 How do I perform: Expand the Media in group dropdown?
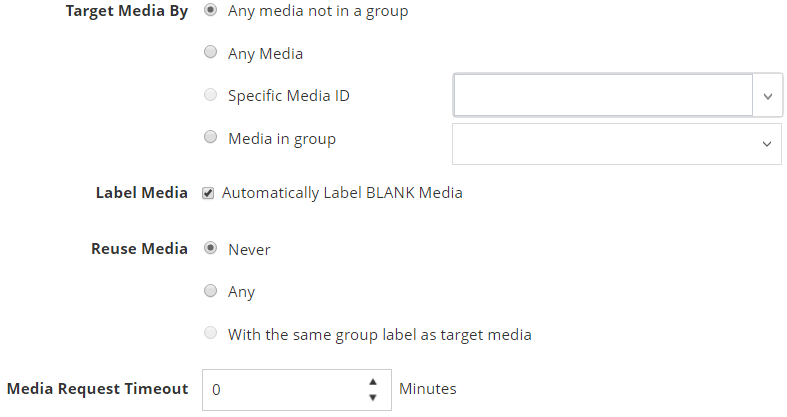[767, 144]
